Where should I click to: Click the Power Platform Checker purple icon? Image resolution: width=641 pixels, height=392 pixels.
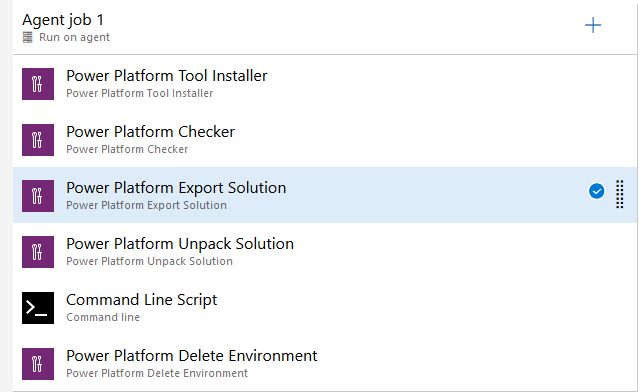pos(38,140)
